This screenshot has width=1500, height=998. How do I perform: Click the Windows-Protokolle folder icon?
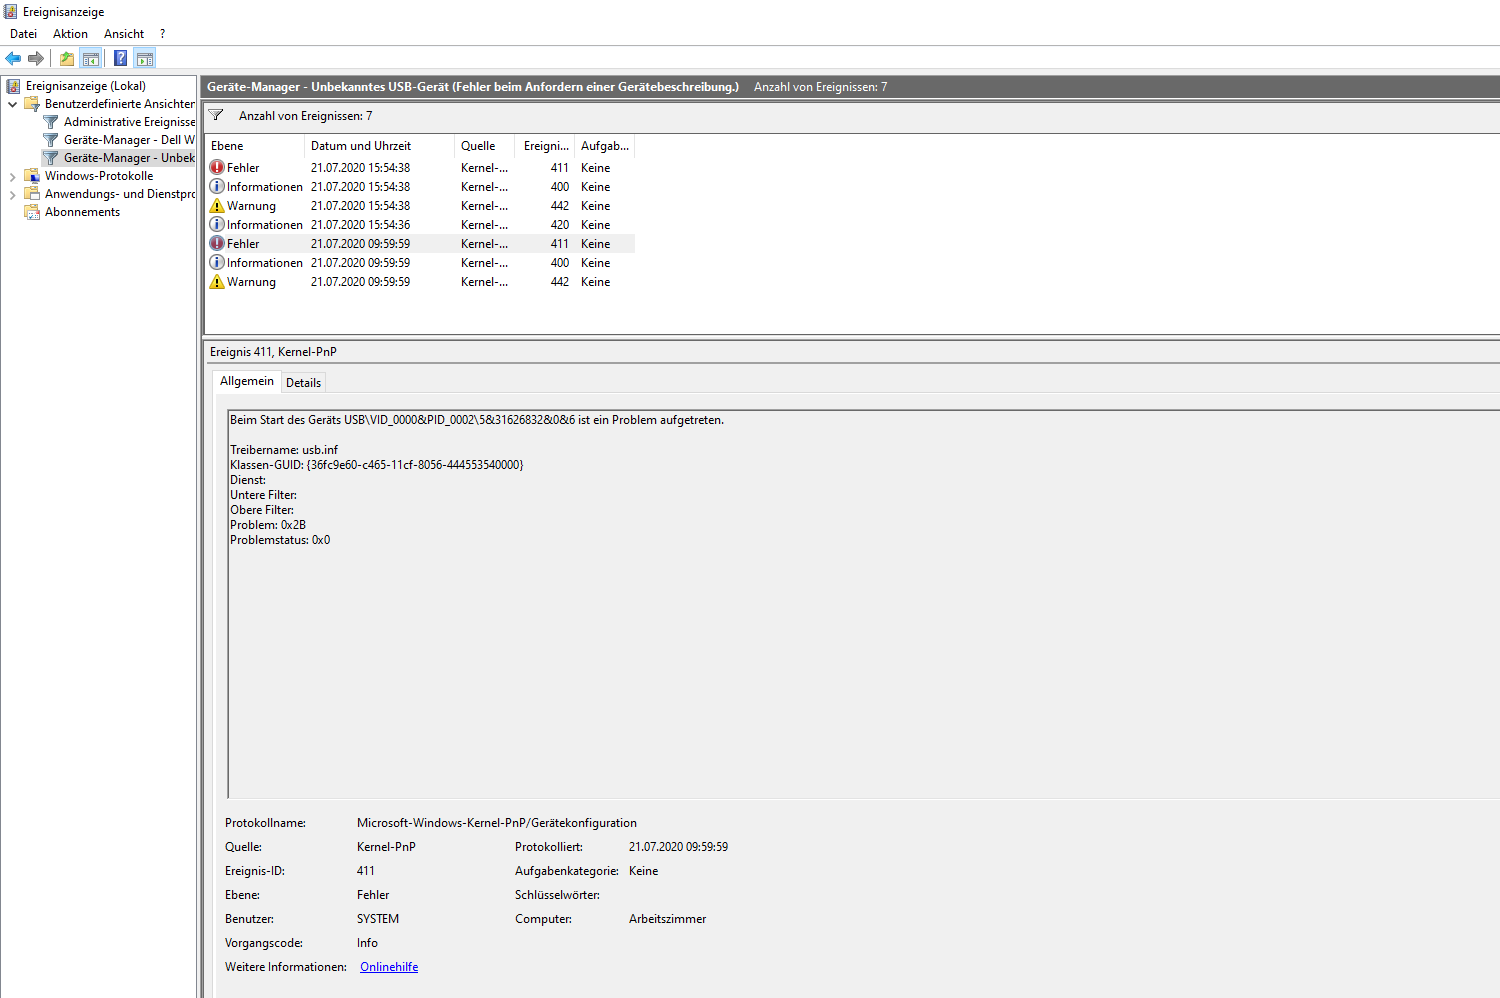click(x=32, y=175)
